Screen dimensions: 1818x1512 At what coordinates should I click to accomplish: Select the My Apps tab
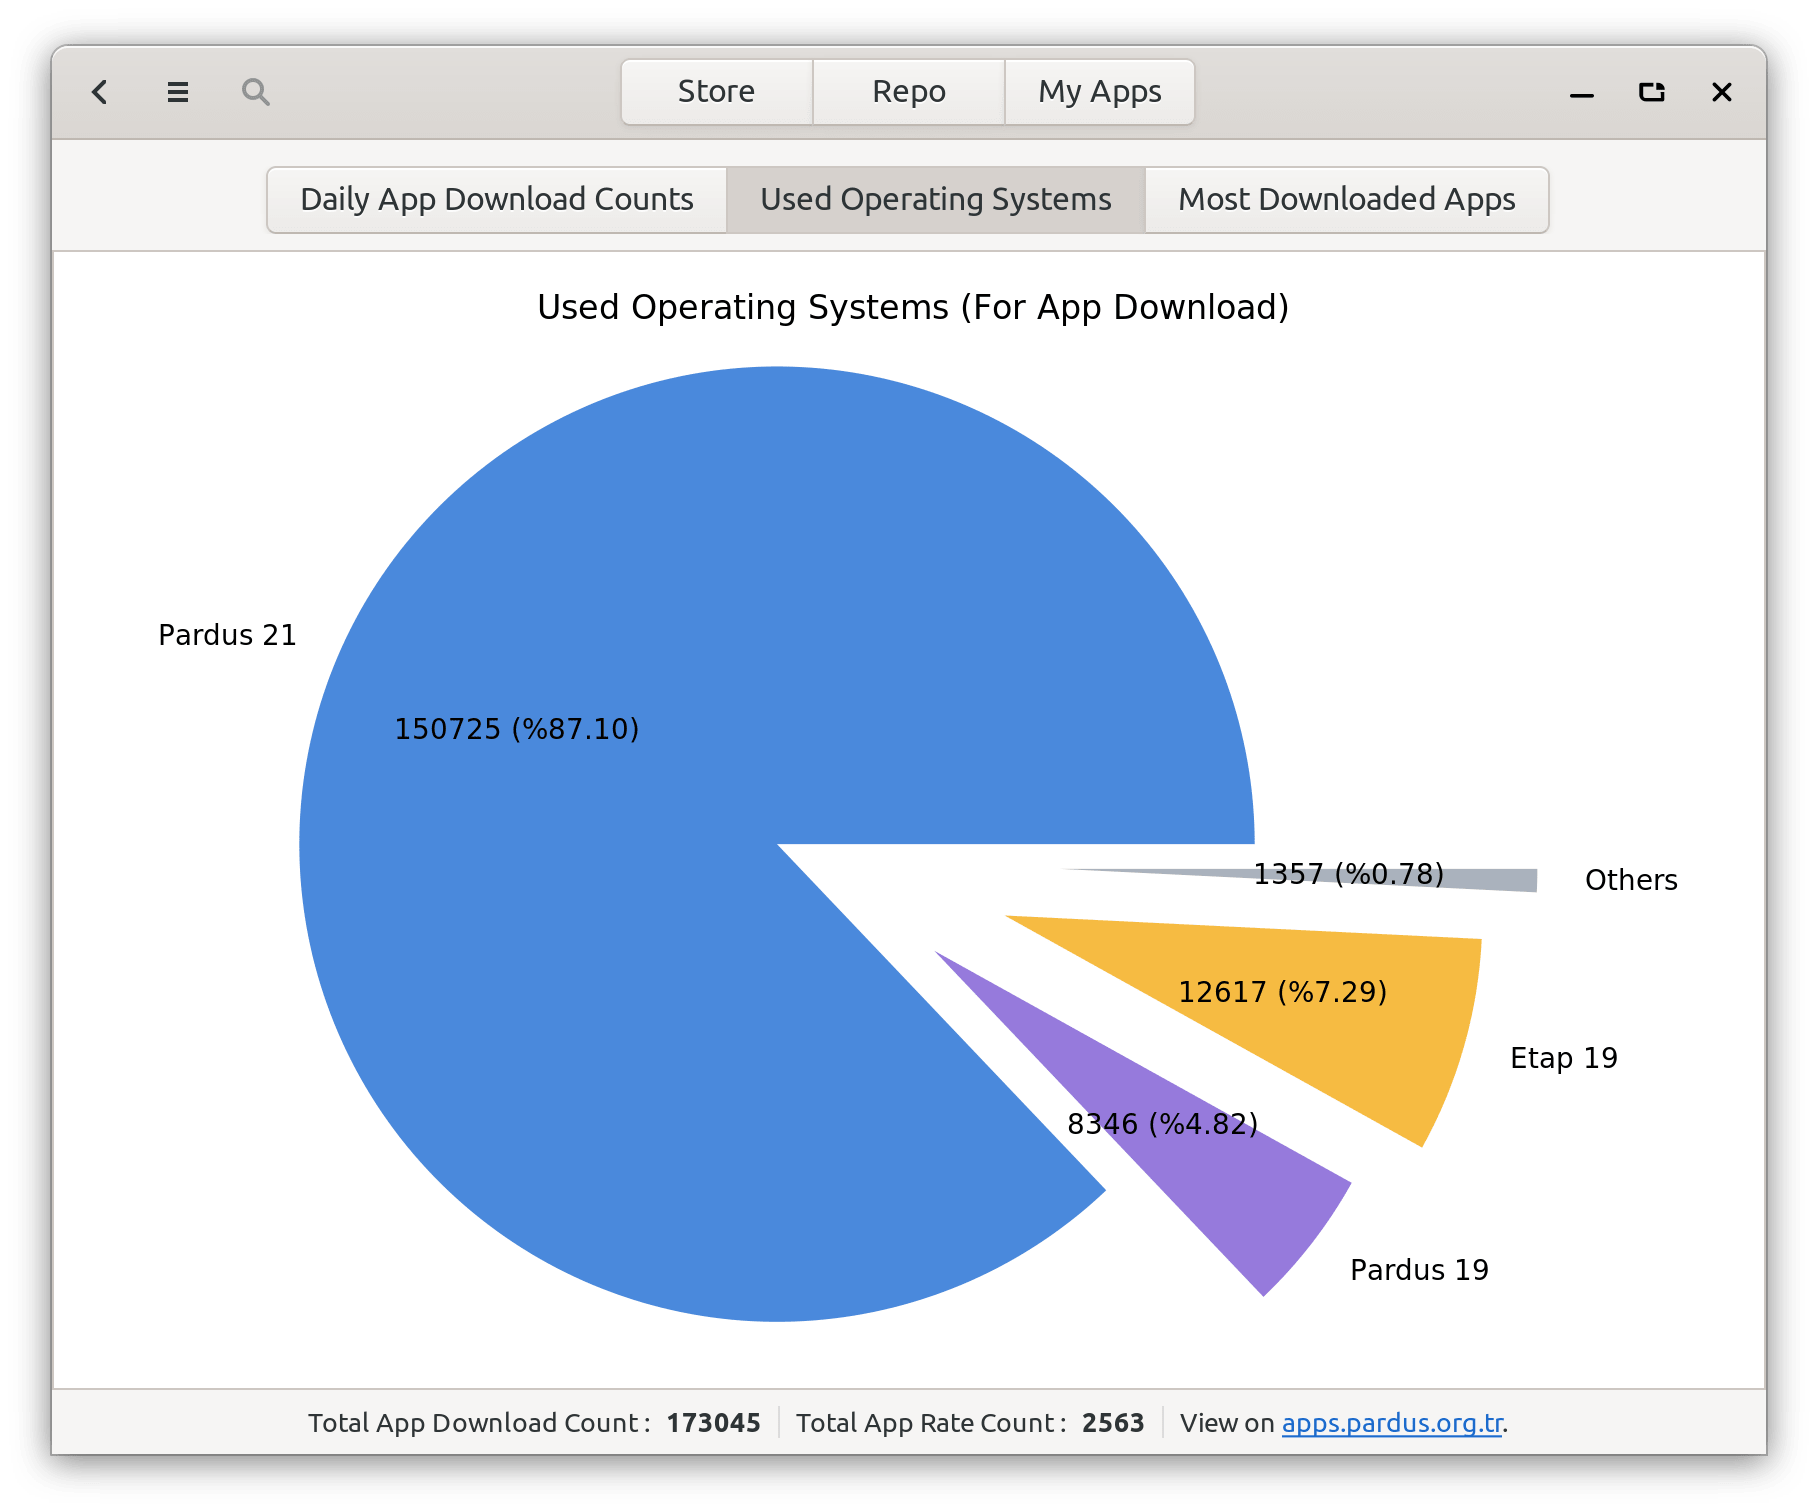tap(1100, 92)
